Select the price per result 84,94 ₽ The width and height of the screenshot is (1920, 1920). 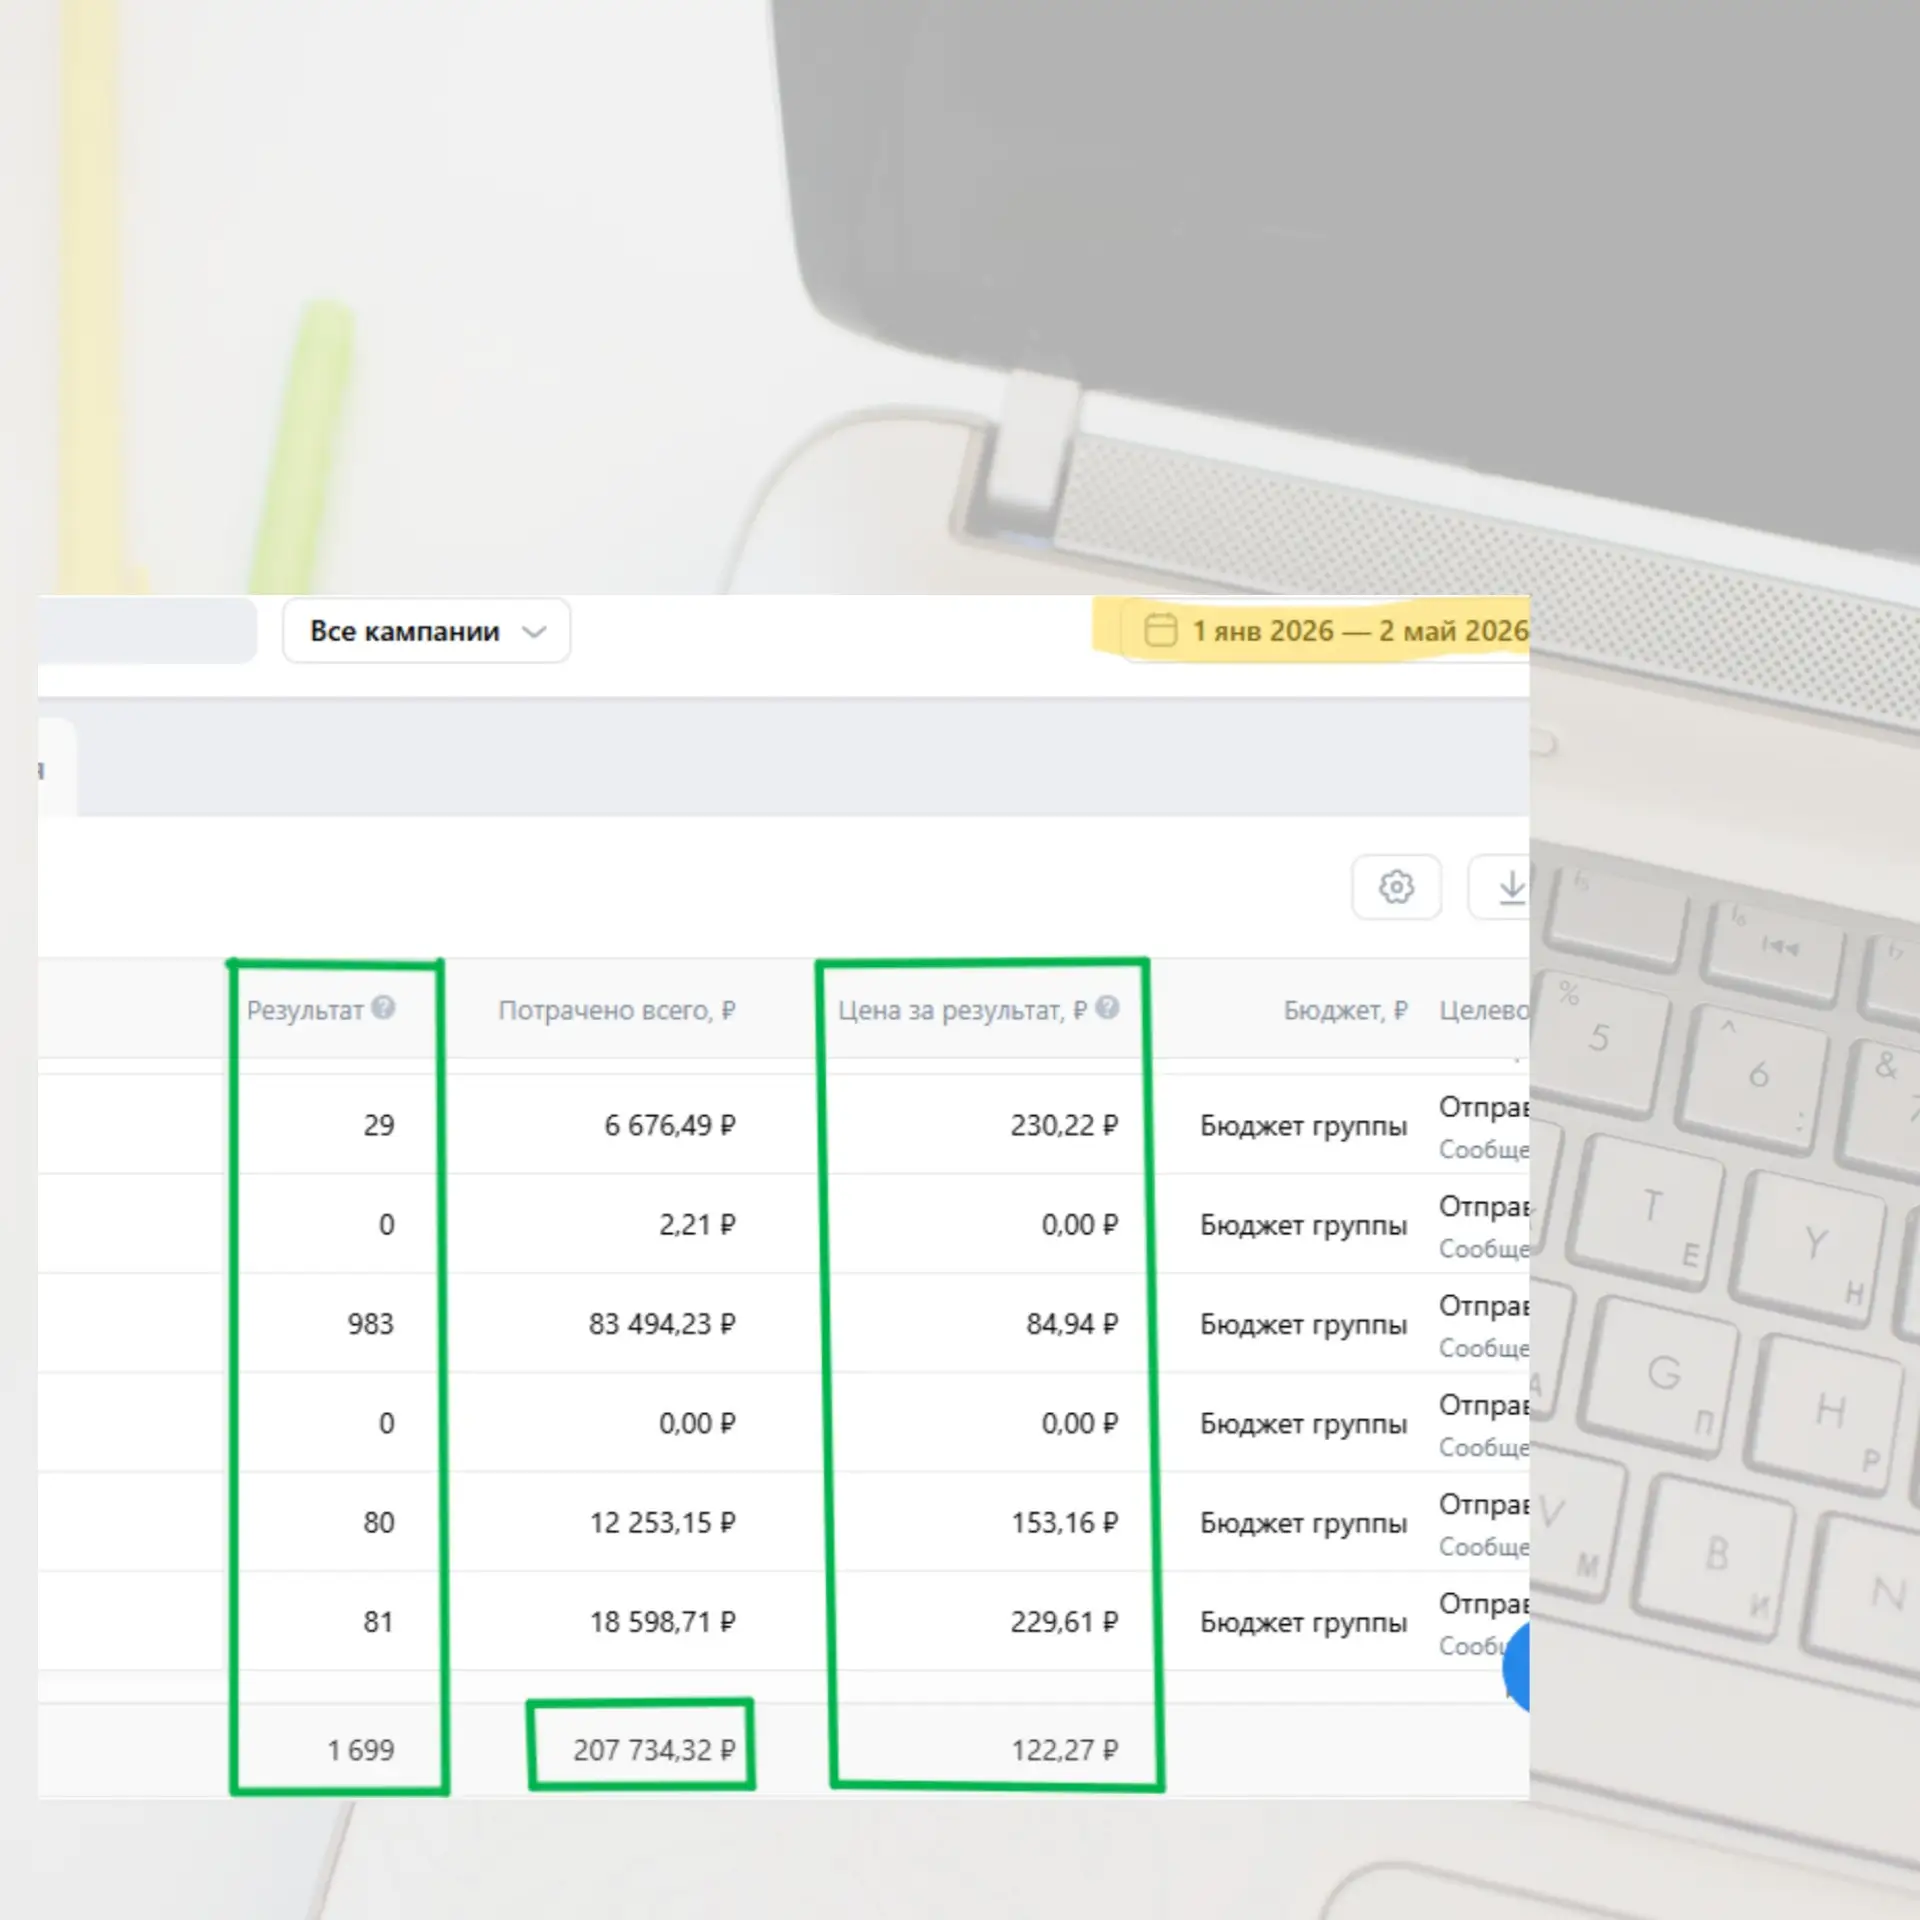pyautogui.click(x=1072, y=1323)
